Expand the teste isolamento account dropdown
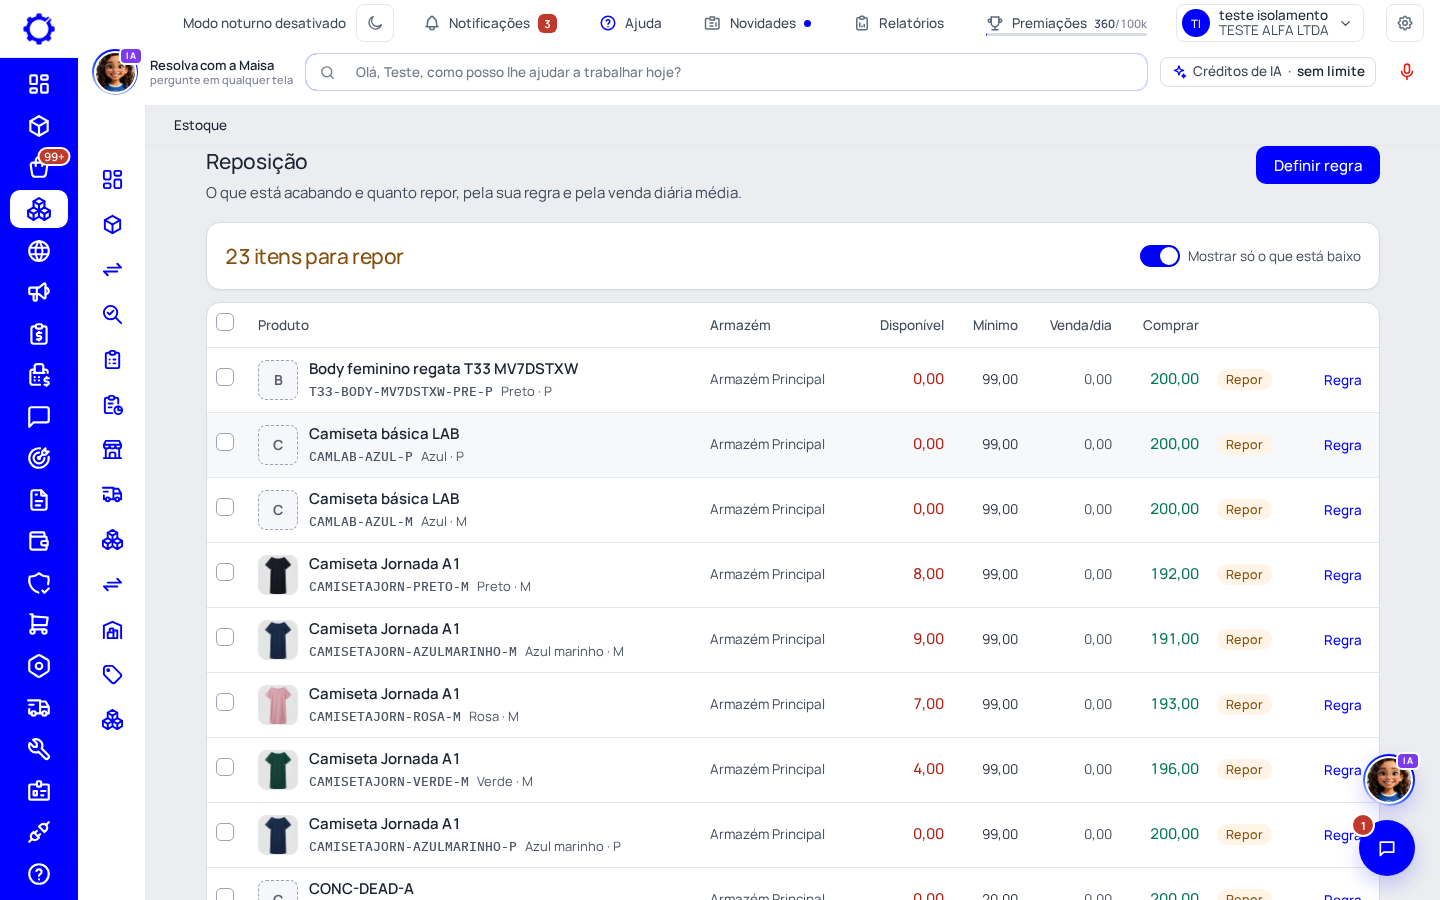1440x900 pixels. point(1270,23)
